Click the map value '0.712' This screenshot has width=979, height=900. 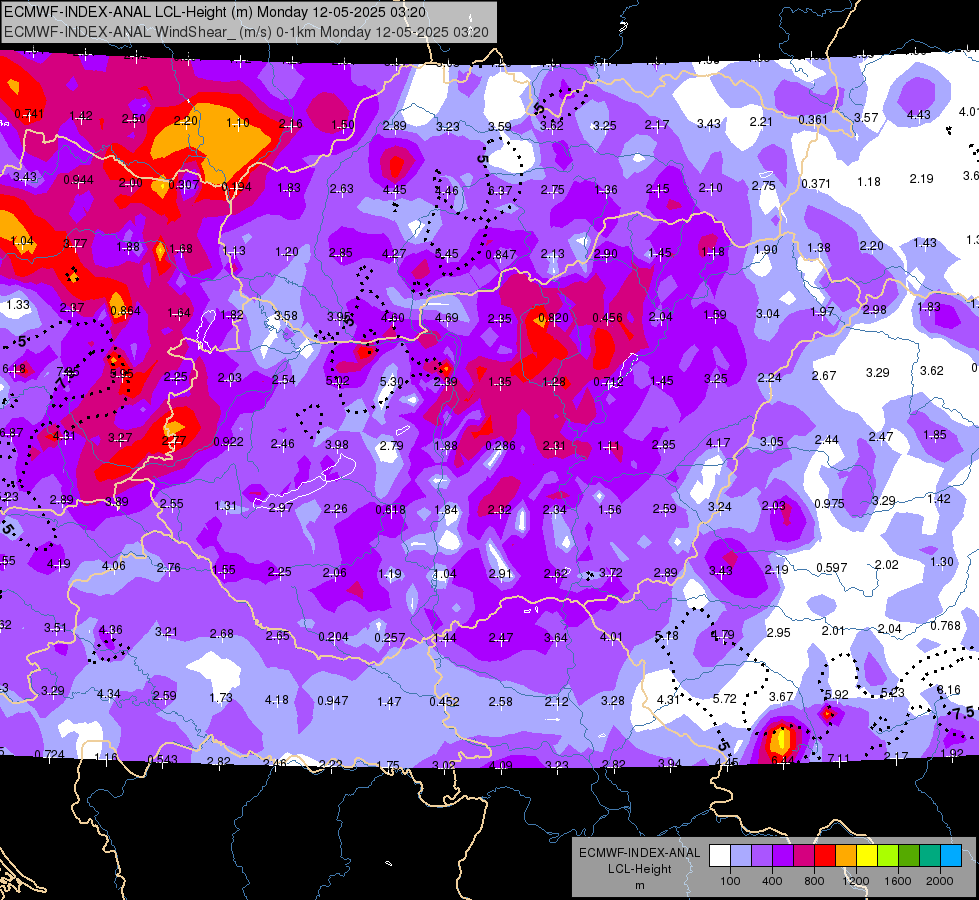pos(608,382)
